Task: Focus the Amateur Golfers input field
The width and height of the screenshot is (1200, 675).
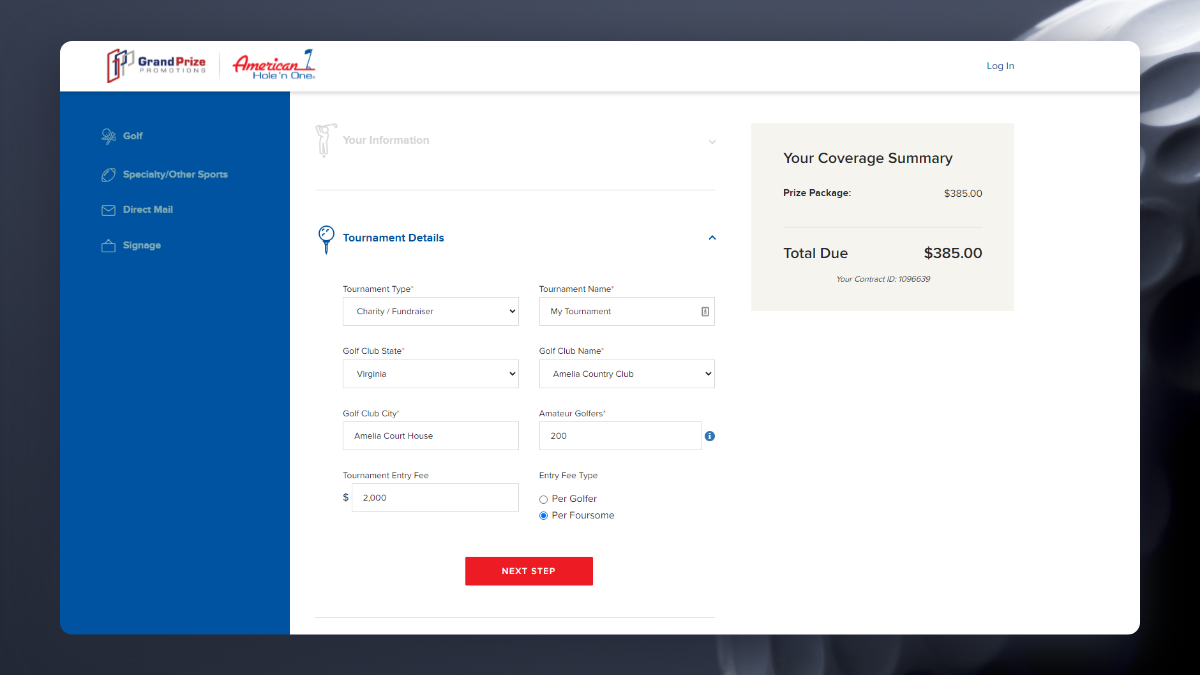Action: click(x=620, y=436)
